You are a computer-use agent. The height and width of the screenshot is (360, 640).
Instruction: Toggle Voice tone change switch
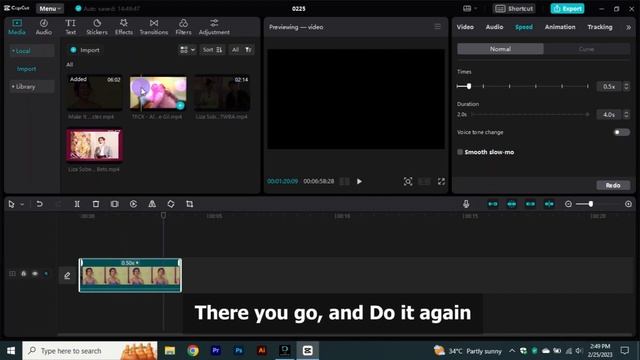coord(622,132)
